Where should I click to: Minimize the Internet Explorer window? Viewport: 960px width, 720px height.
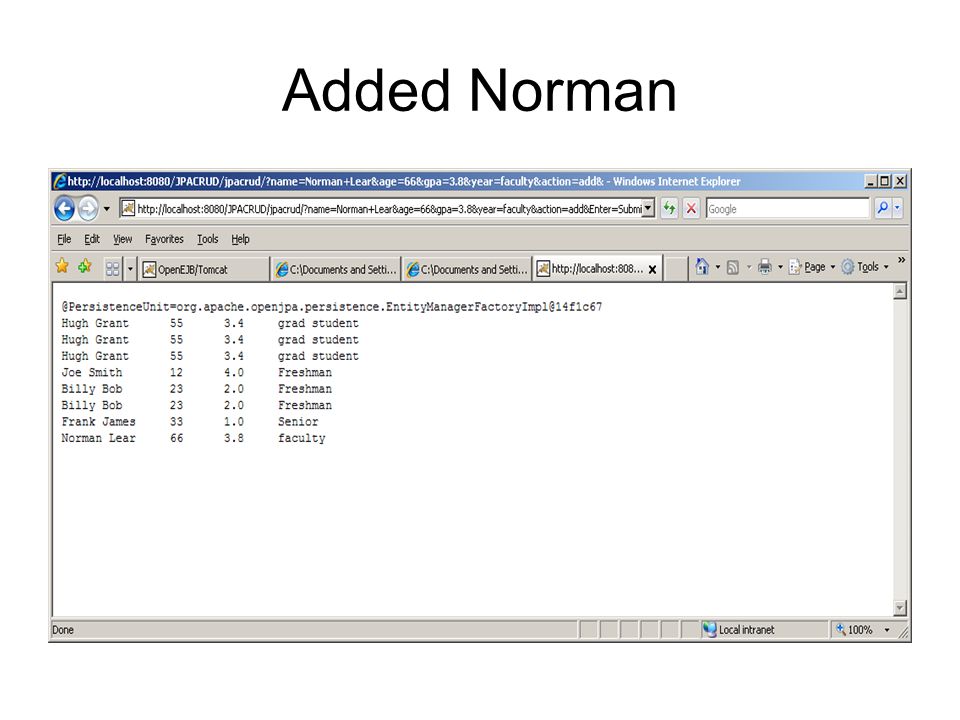tap(871, 181)
